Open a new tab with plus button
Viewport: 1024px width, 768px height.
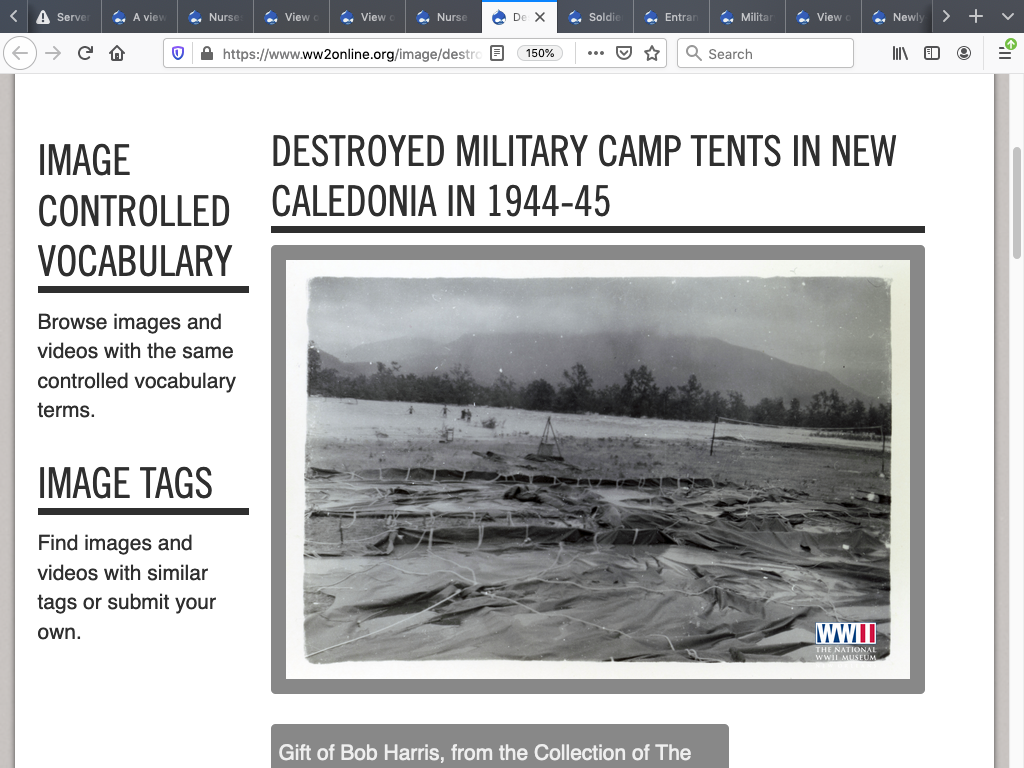(x=976, y=17)
